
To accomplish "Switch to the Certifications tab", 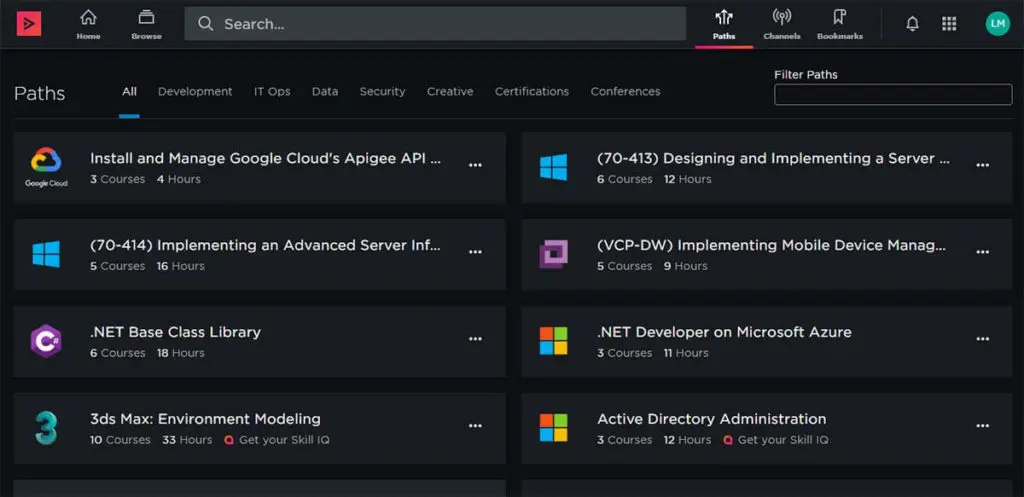I will 532,91.
